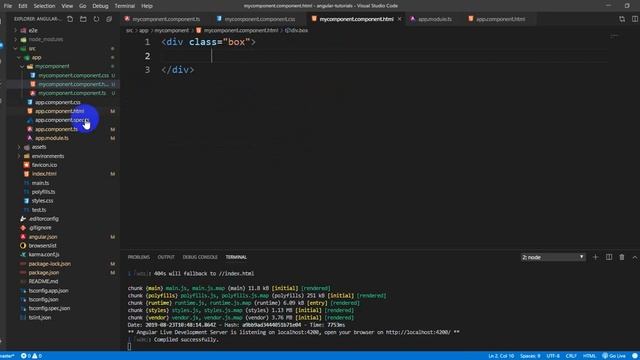The height and width of the screenshot is (360, 640).
Task: Open styles.css in the Explorer
Action: point(42,201)
